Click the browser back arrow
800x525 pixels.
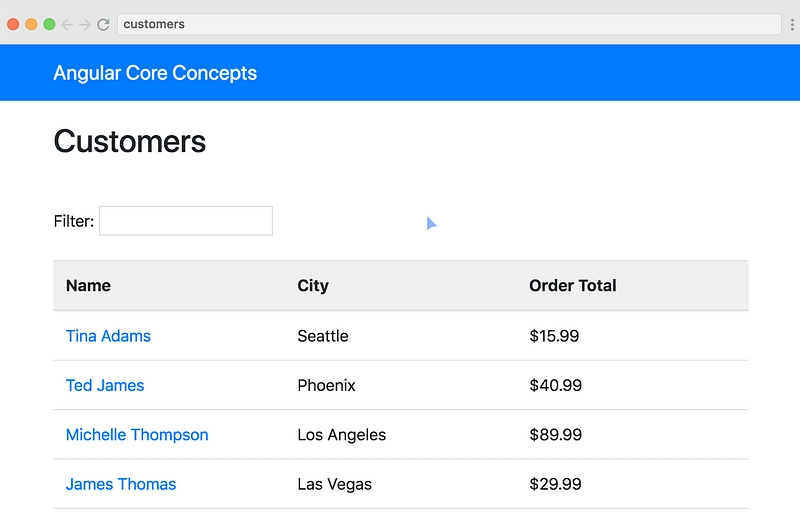pos(67,24)
